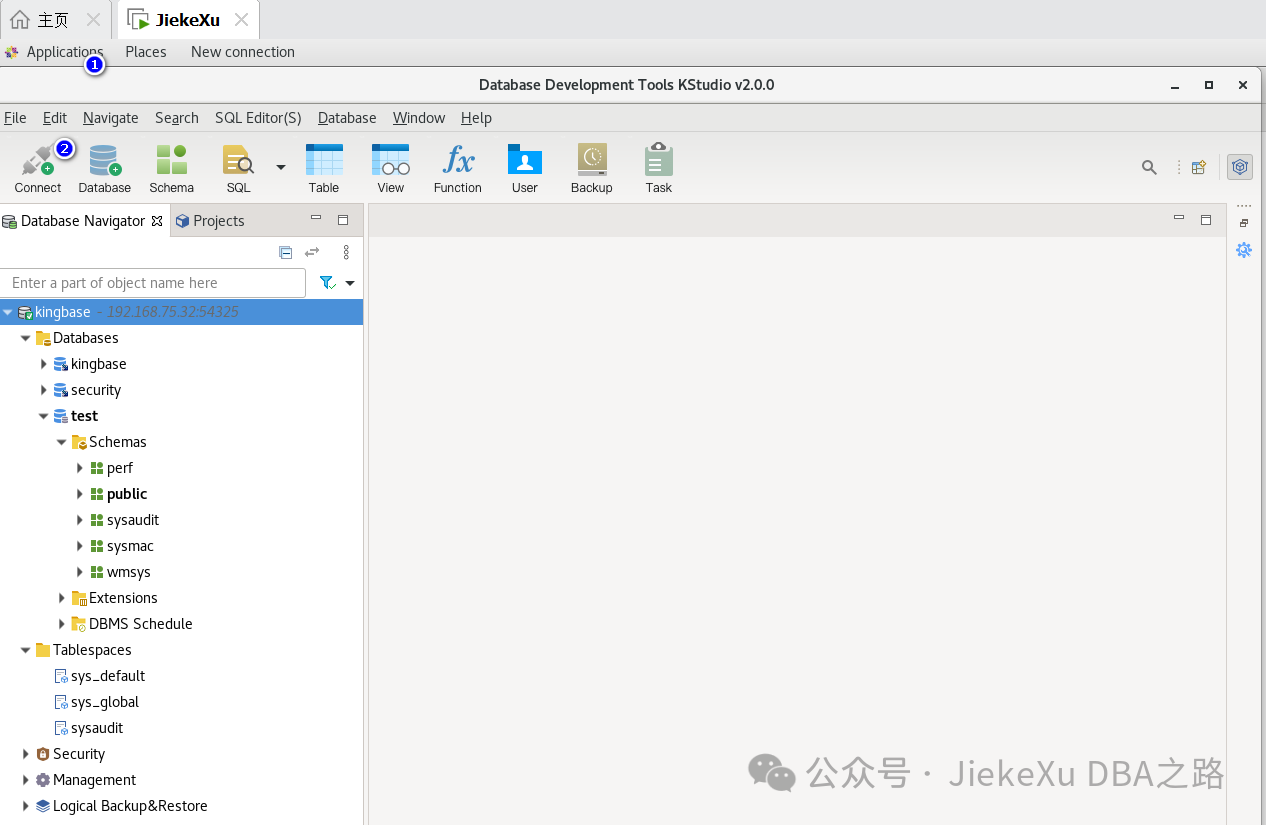Toggle link with editor in navigator
1266x825 pixels.
pos(312,252)
